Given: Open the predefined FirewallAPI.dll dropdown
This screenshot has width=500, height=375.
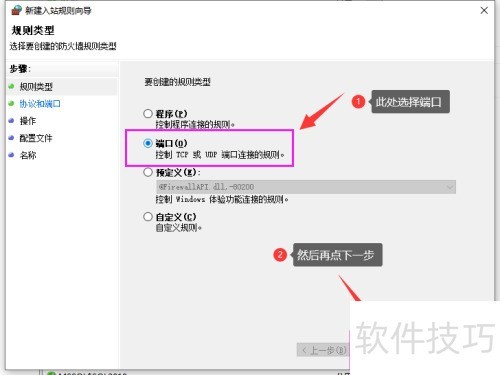Looking at the screenshot, I should pyautogui.click(x=306, y=187).
